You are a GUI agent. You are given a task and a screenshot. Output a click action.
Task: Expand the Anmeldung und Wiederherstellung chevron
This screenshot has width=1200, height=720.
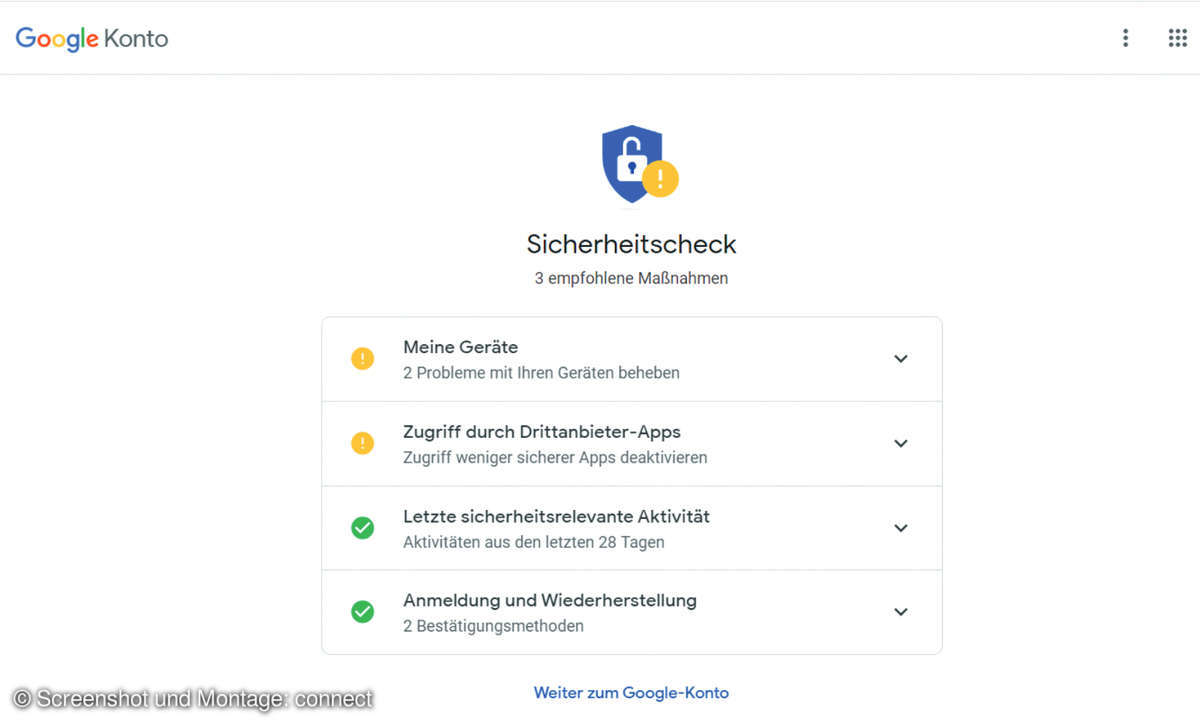(x=900, y=612)
